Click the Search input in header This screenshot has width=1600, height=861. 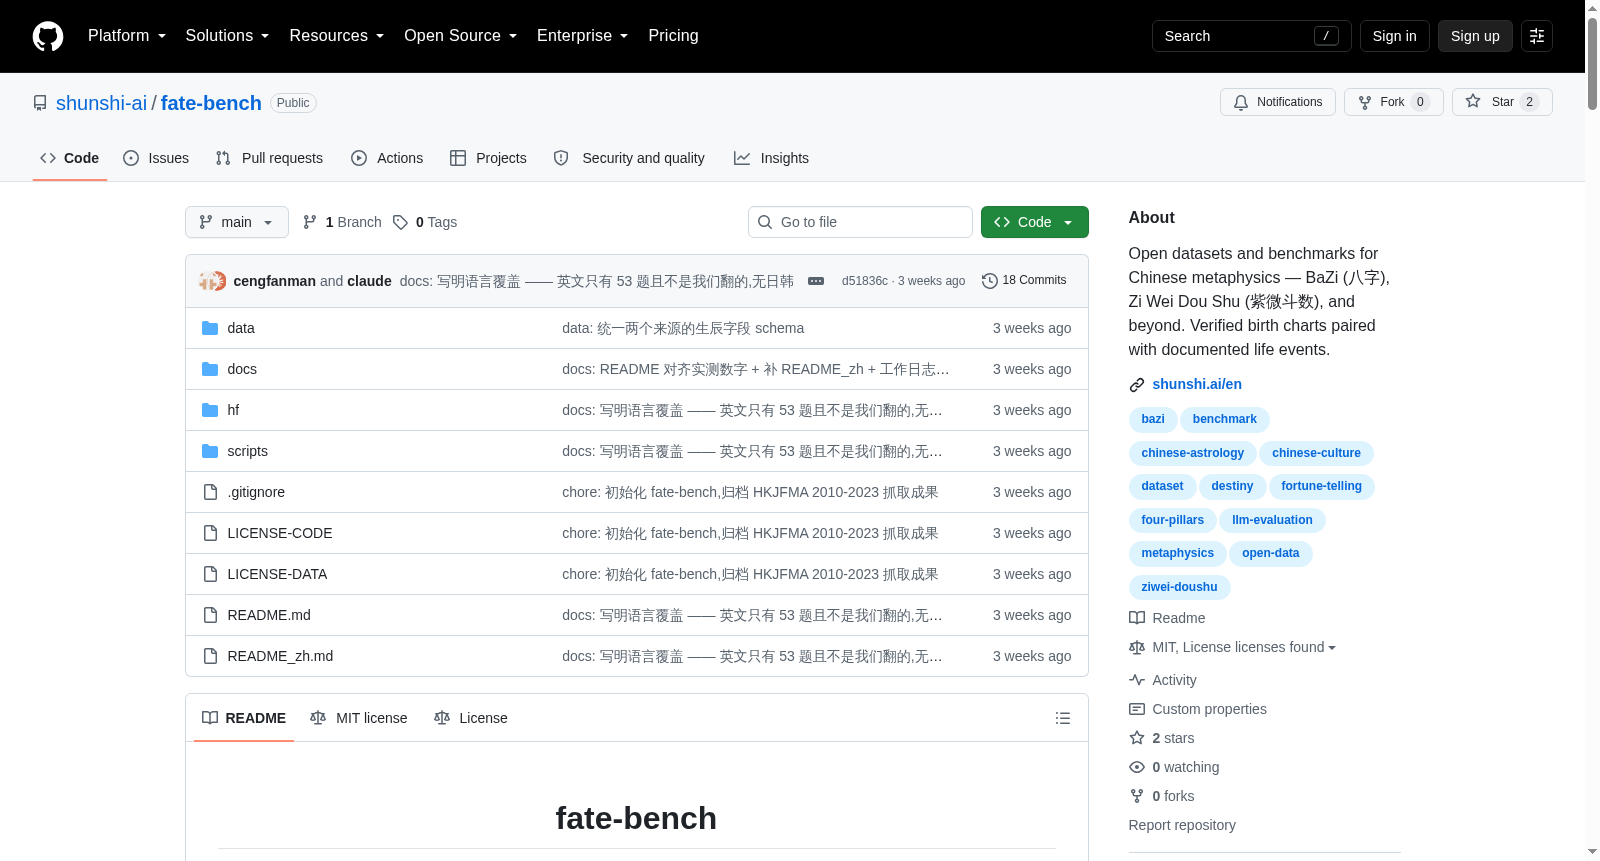point(1252,36)
